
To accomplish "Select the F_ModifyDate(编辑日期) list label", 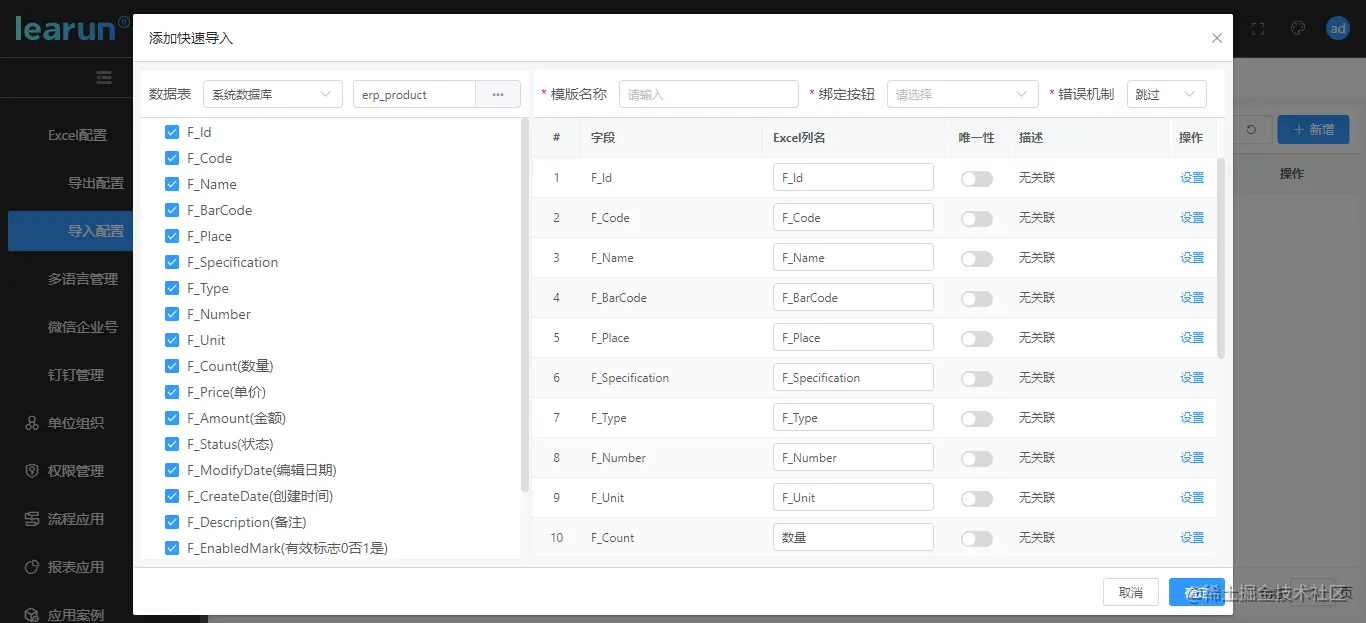I will (x=261, y=470).
